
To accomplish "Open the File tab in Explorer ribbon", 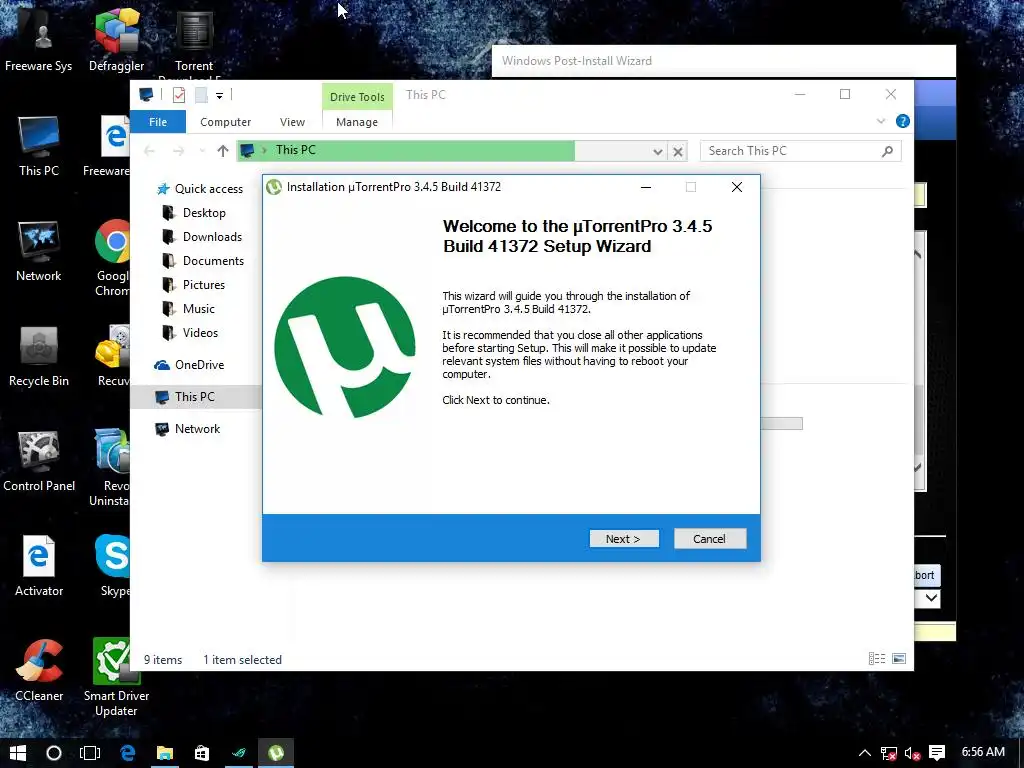I will 158,122.
